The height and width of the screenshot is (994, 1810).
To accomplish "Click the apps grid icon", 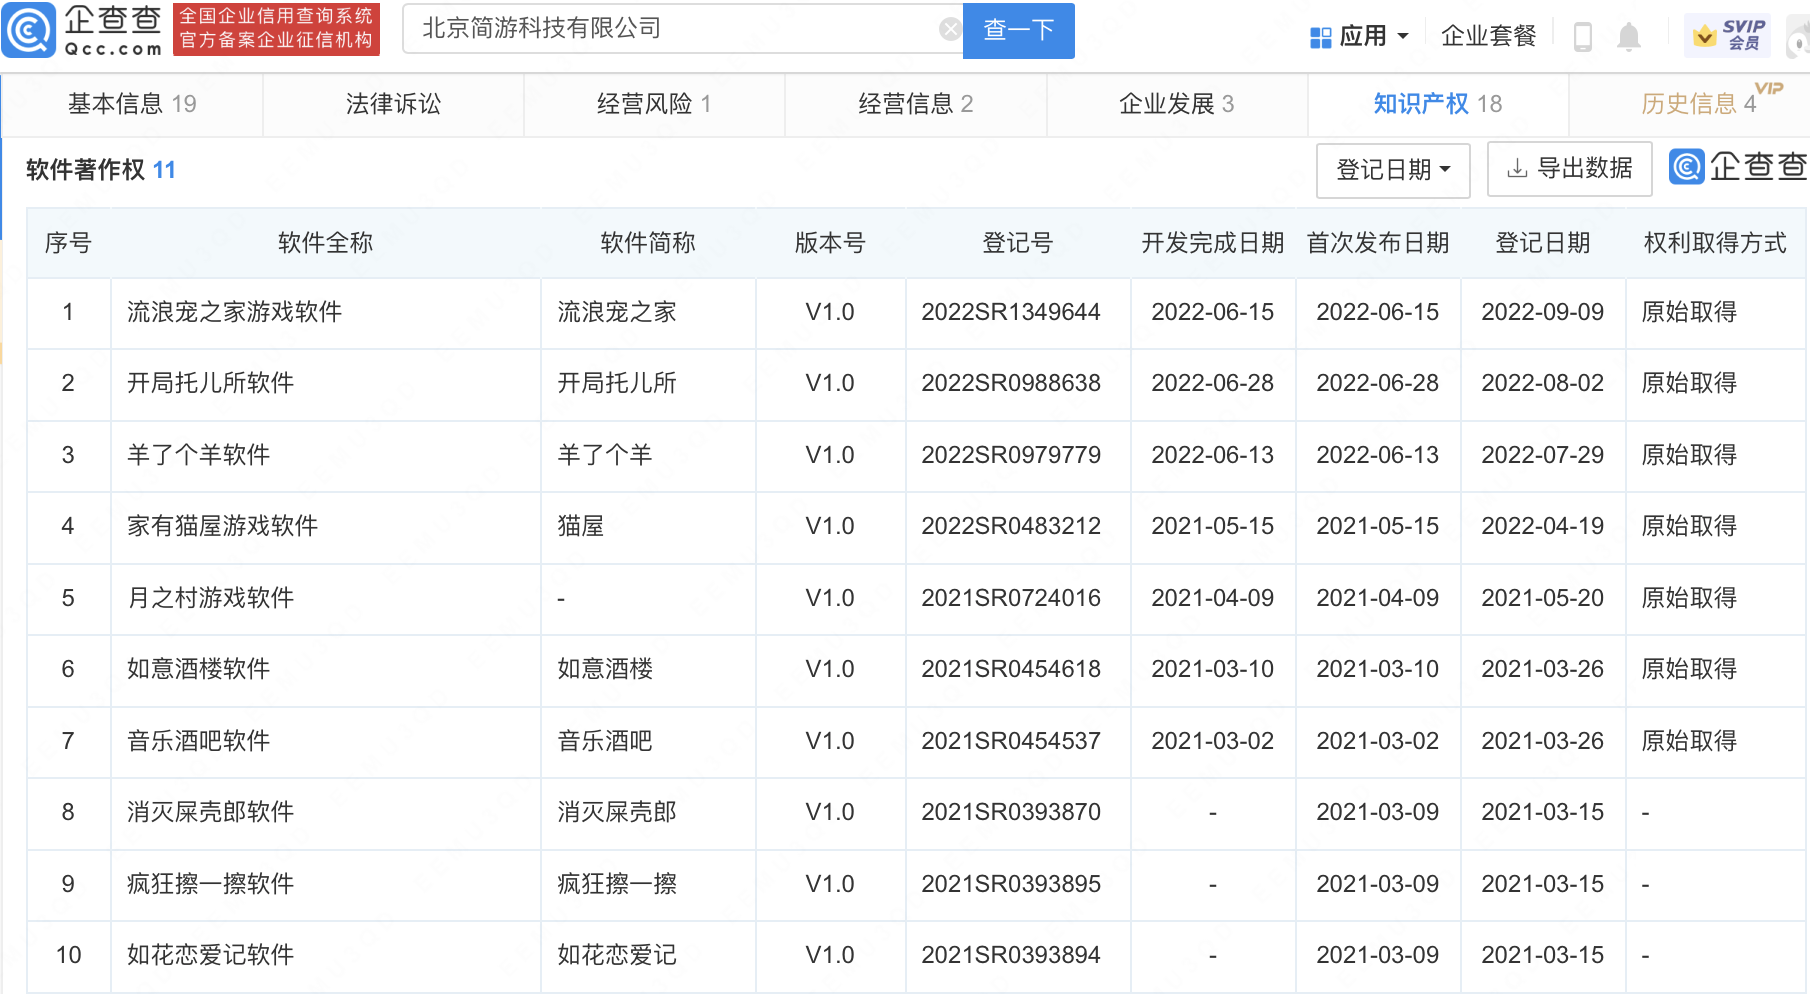I will 1320,37.
